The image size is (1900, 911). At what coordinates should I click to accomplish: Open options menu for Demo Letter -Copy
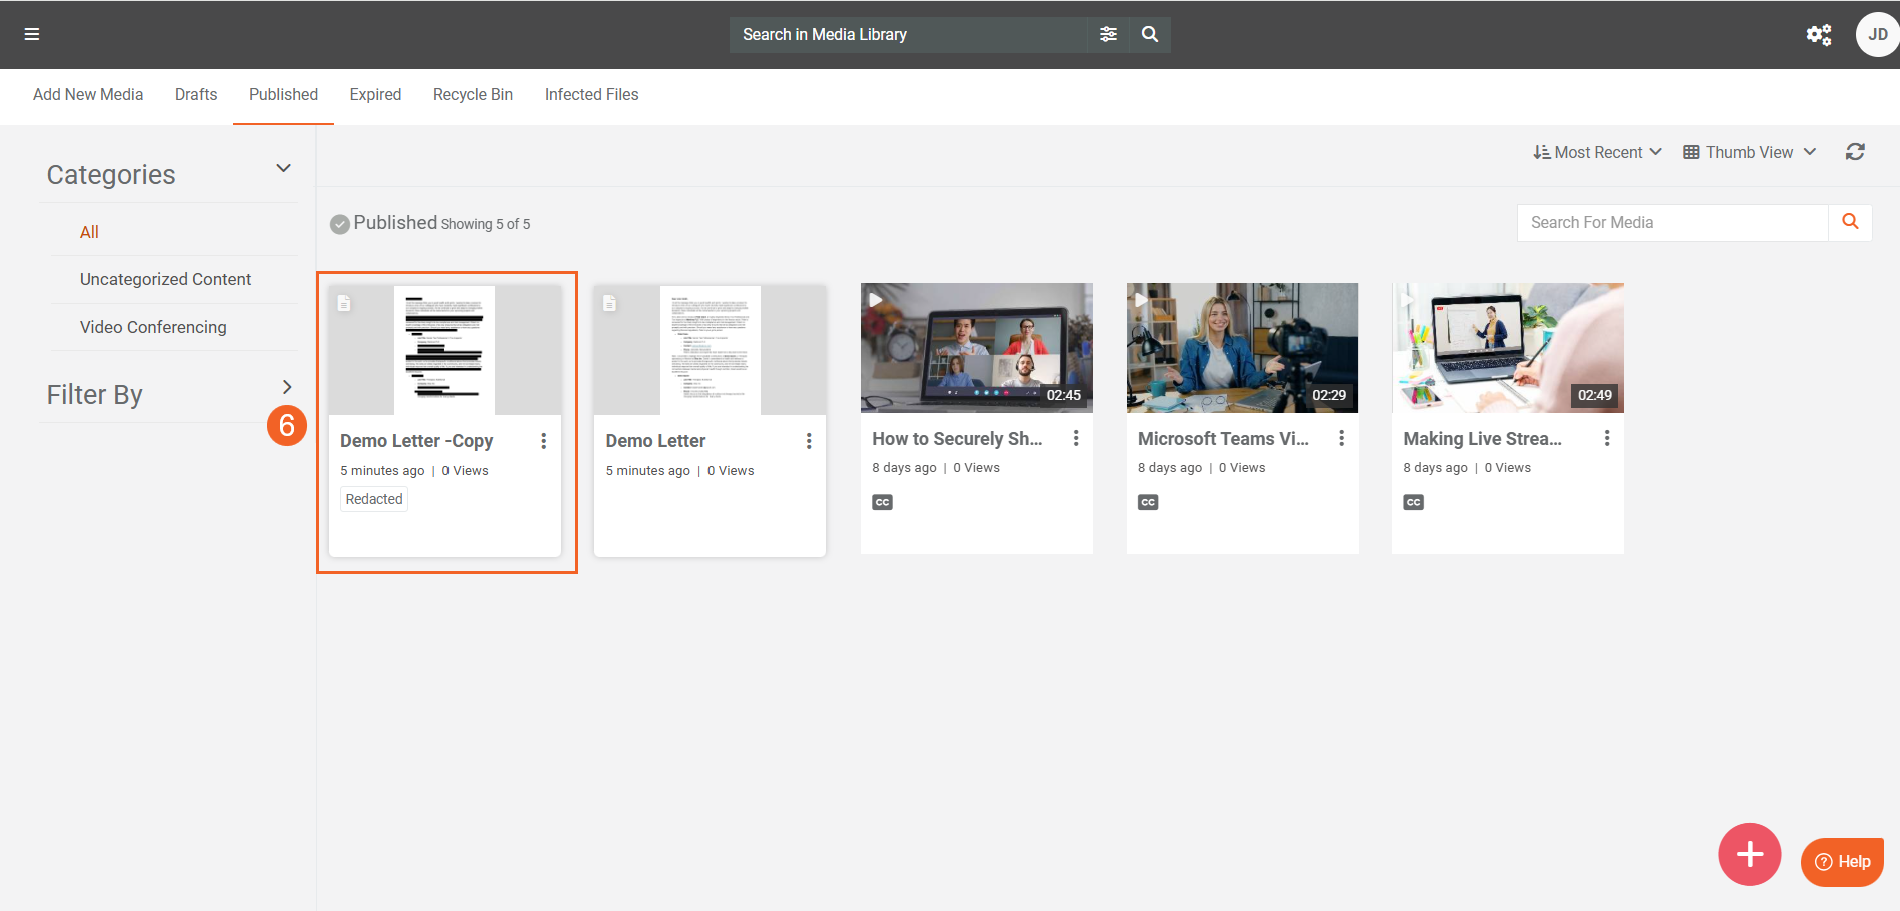(x=543, y=441)
